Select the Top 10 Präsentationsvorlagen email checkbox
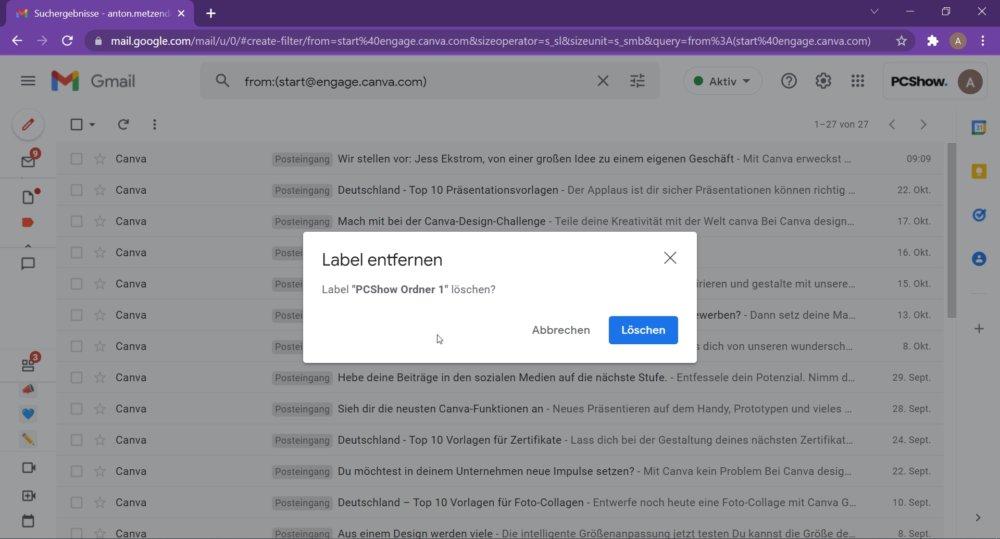The width and height of the screenshot is (1000, 539). 77,190
